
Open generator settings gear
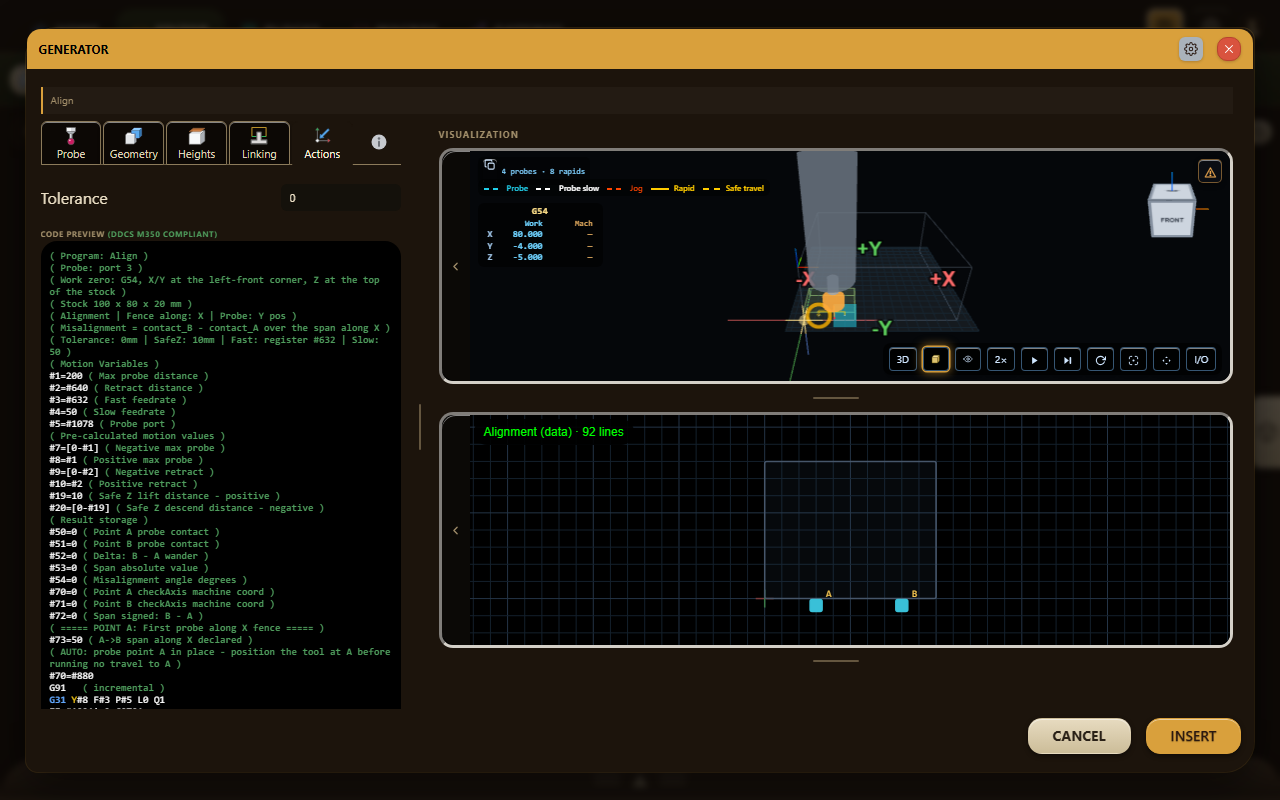tap(1191, 49)
